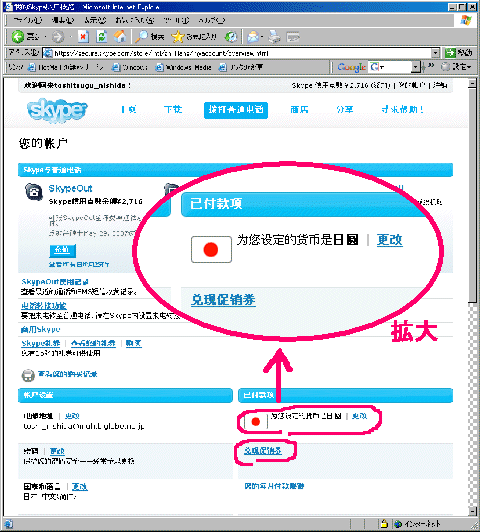Click the Edit icon right of printer
Viewport: 480px width, 532px height.
(293, 37)
